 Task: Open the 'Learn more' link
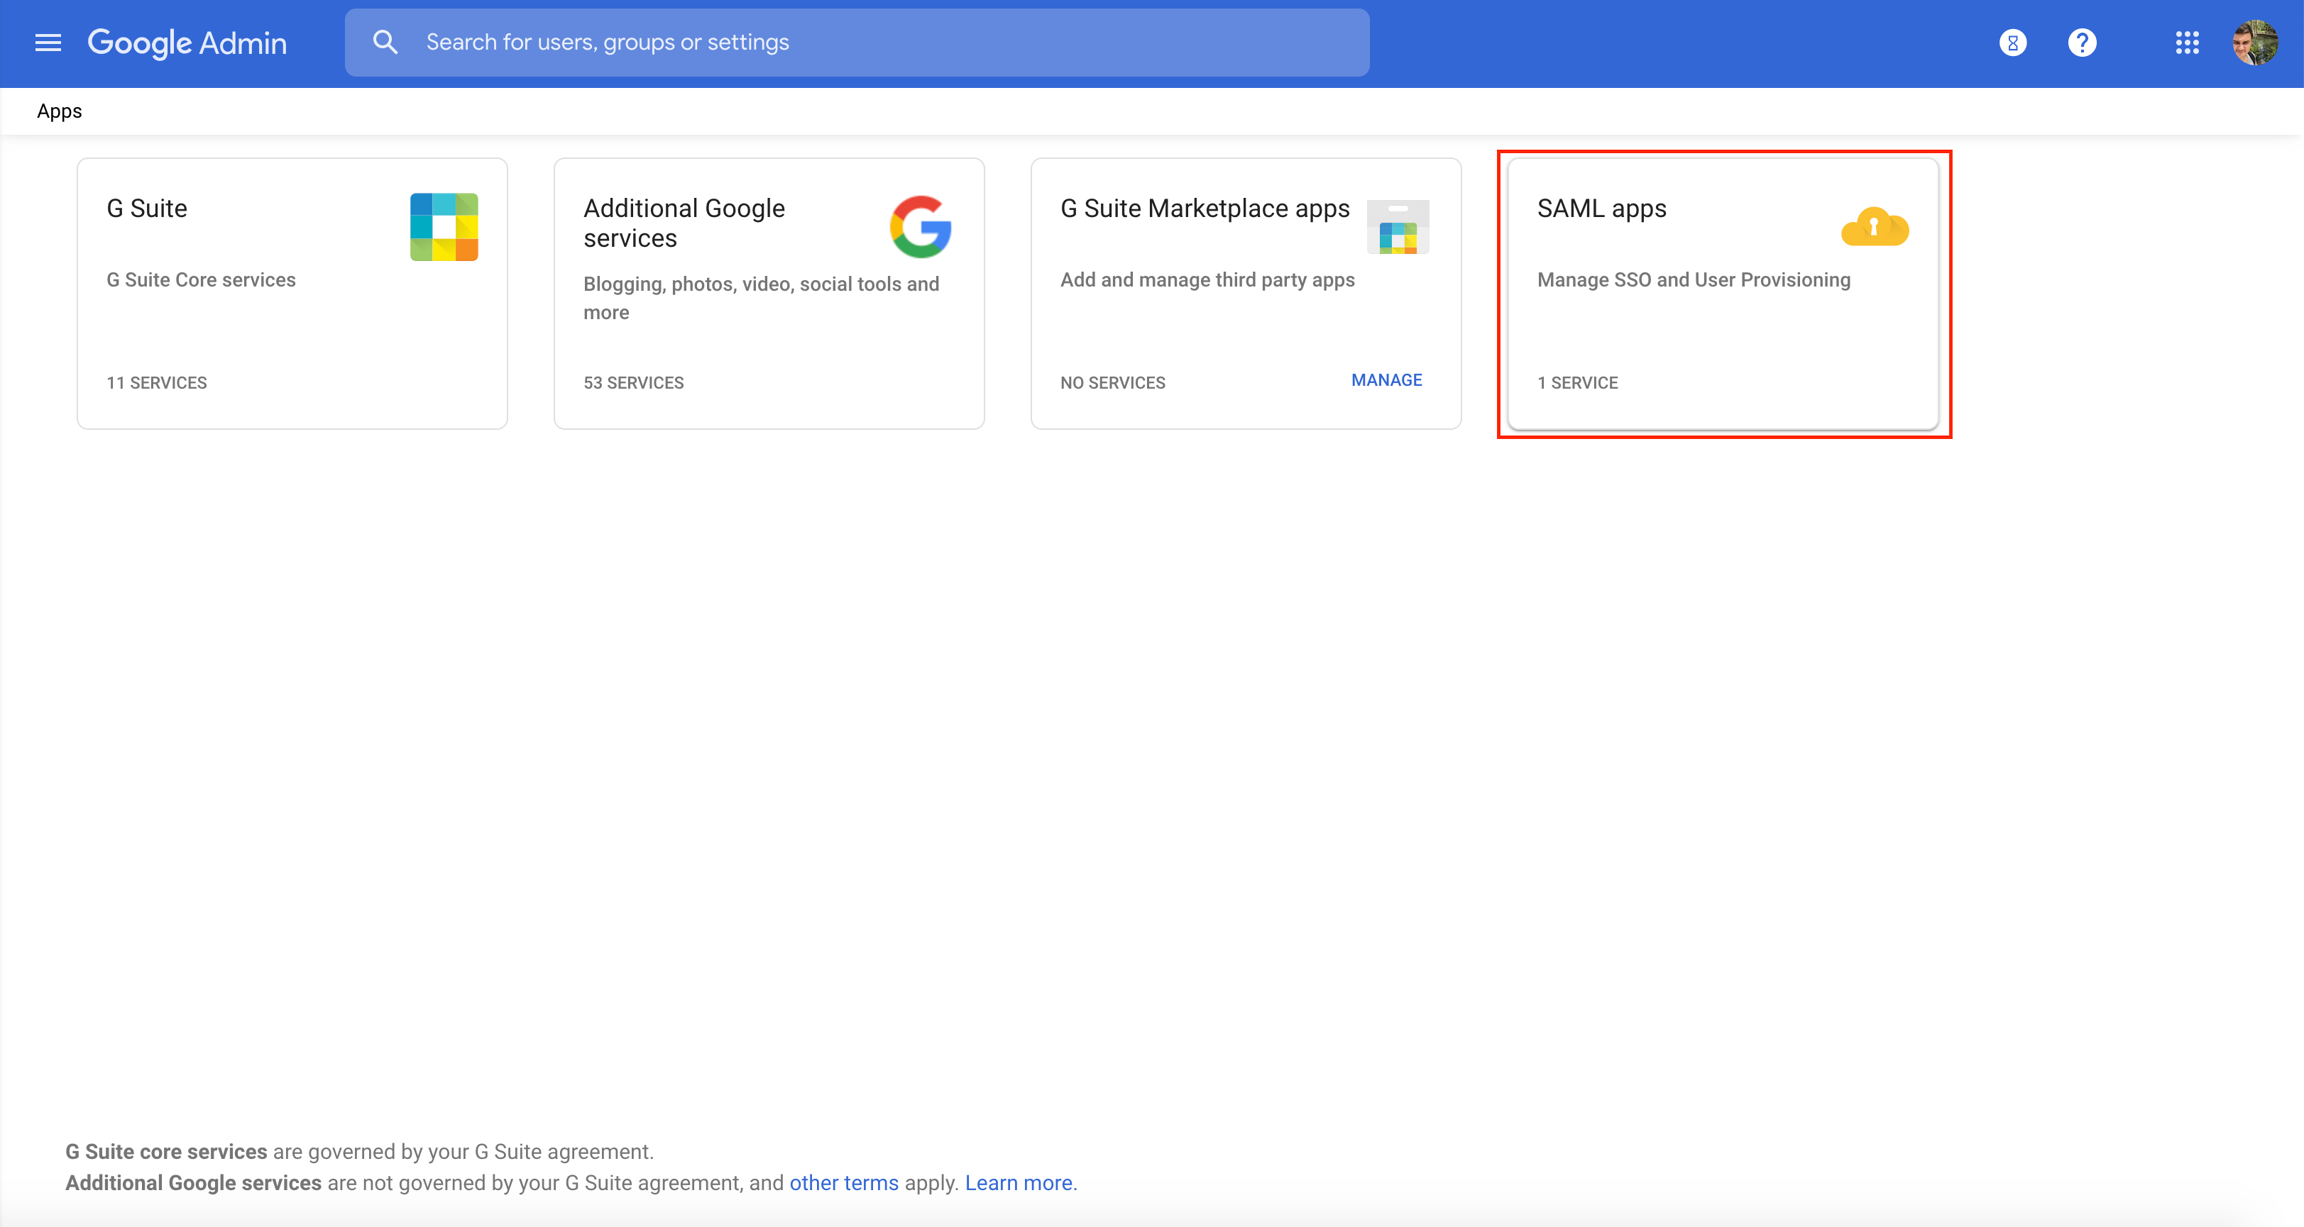coord(1020,1183)
